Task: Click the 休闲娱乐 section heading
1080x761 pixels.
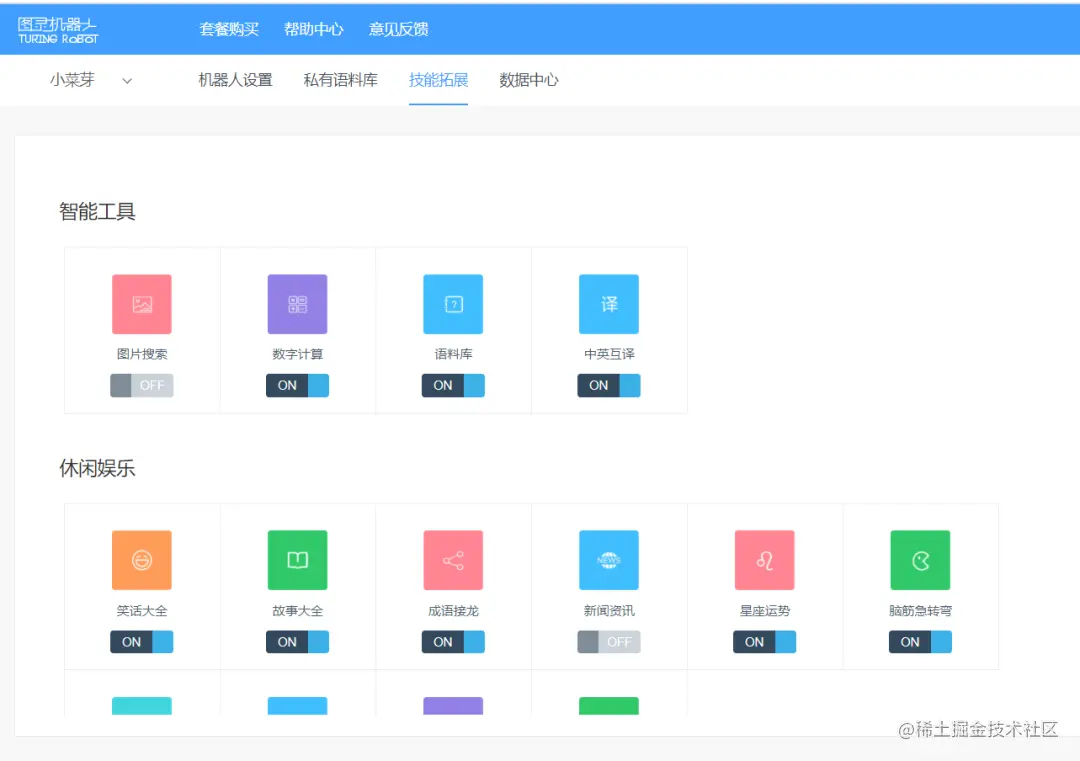Action: coord(97,468)
